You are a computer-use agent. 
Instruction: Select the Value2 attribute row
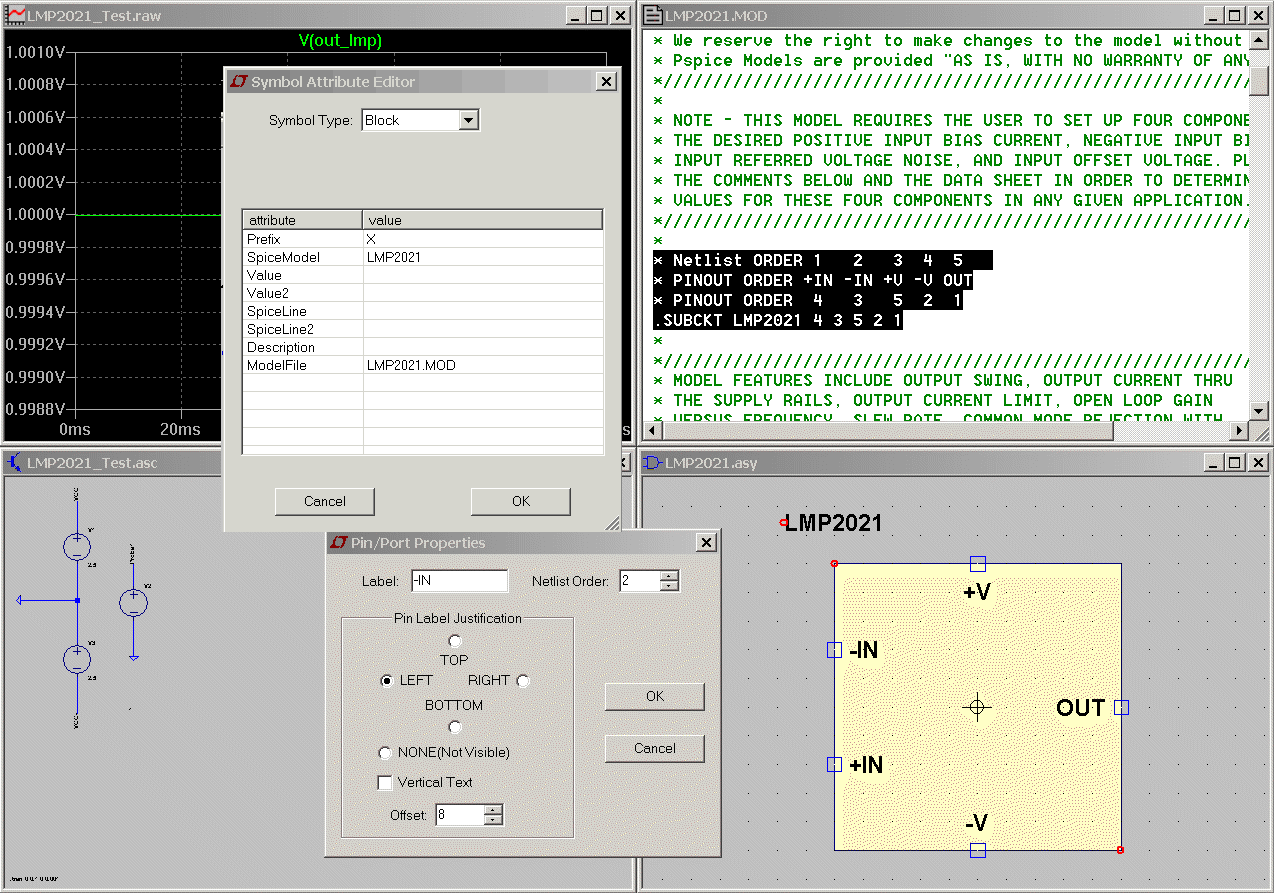coord(423,293)
